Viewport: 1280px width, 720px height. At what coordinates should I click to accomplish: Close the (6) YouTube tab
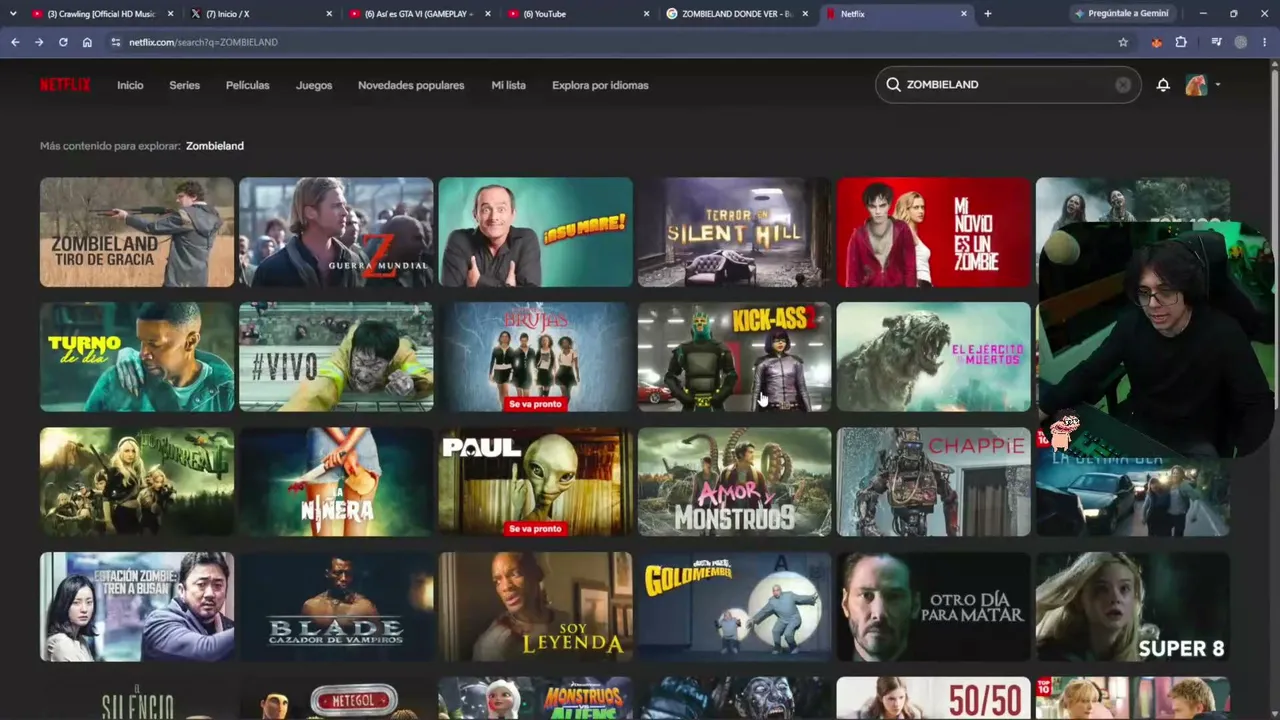[646, 14]
